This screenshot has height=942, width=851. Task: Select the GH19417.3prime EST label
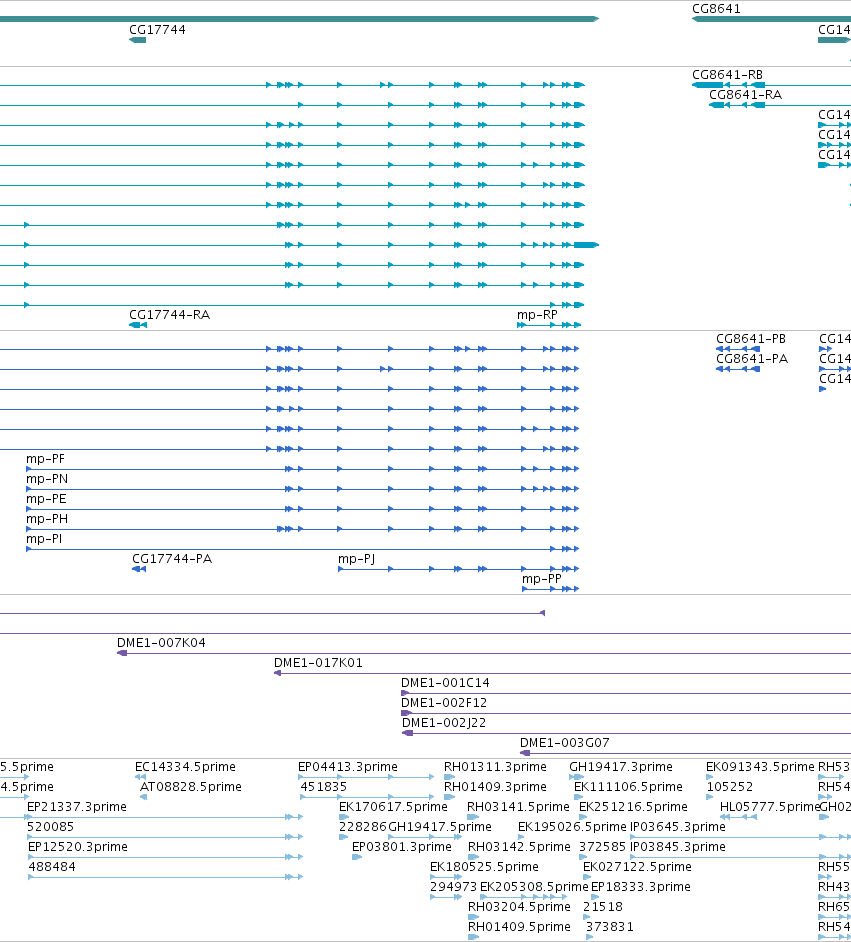[621, 767]
